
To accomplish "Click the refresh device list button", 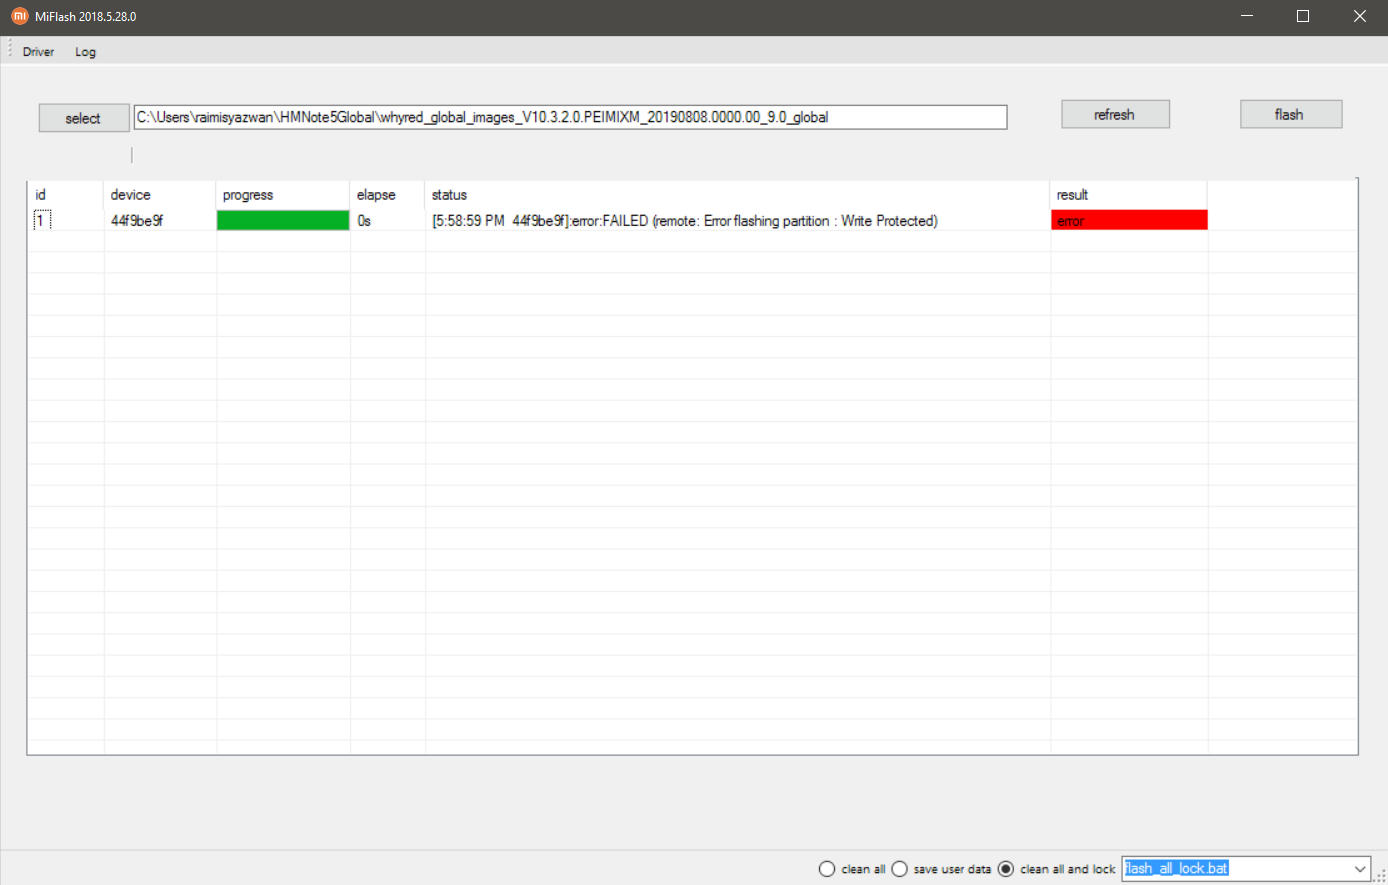I will tap(1114, 115).
